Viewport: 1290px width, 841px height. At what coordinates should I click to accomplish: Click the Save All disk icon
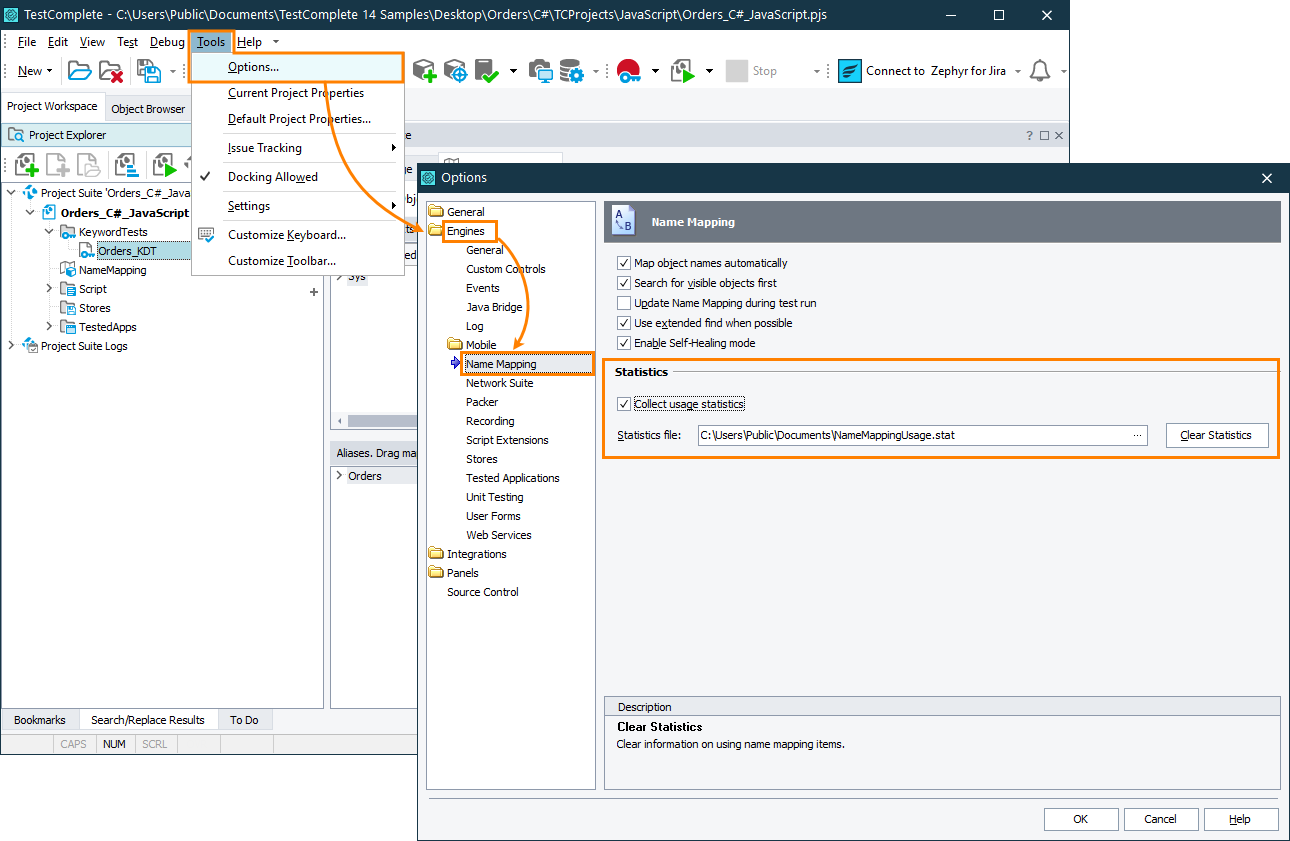coord(148,71)
